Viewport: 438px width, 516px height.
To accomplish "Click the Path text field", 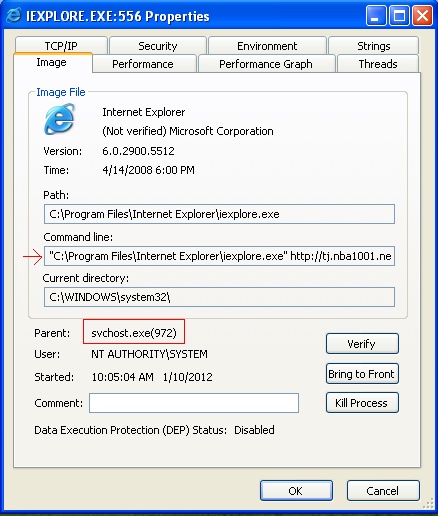I will click(219, 214).
